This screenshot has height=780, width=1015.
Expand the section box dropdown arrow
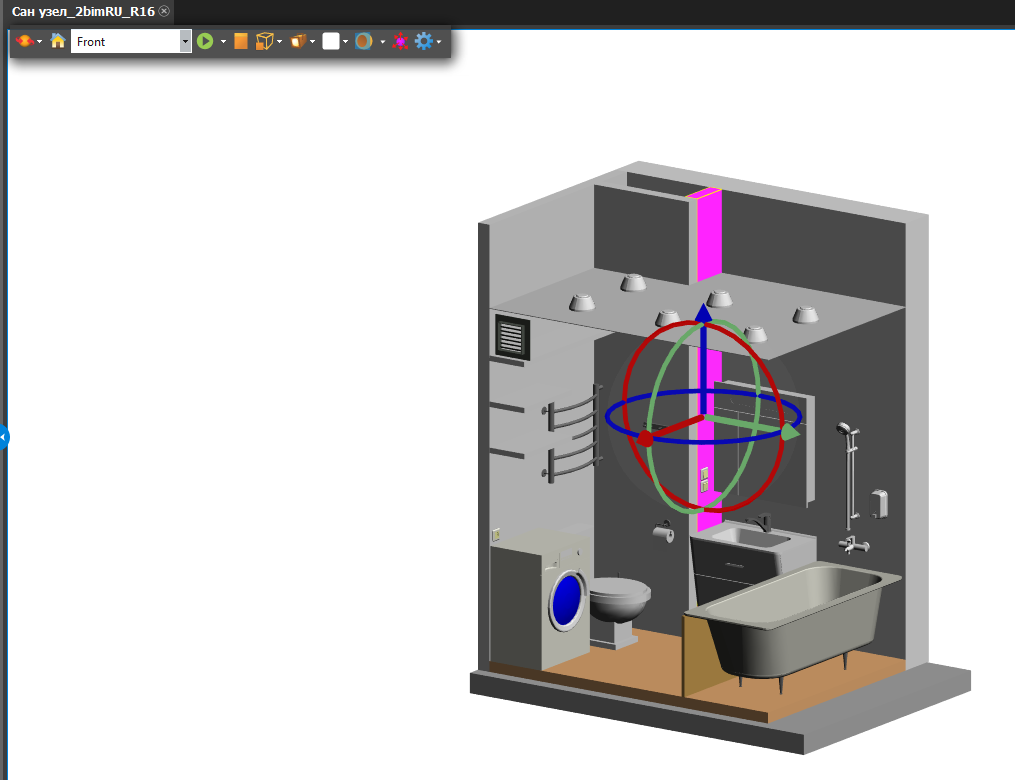click(313, 42)
